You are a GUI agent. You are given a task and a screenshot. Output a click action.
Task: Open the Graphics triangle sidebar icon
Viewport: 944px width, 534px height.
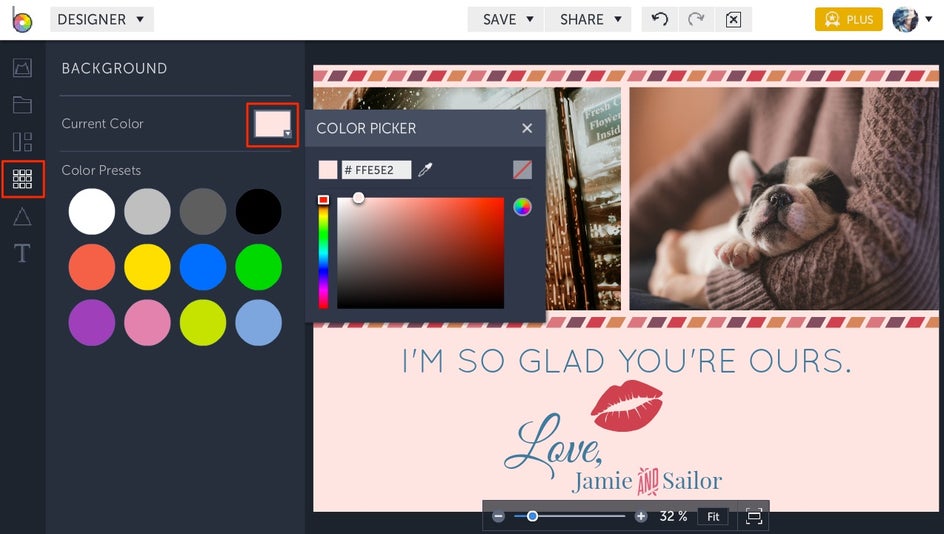pos(22,216)
